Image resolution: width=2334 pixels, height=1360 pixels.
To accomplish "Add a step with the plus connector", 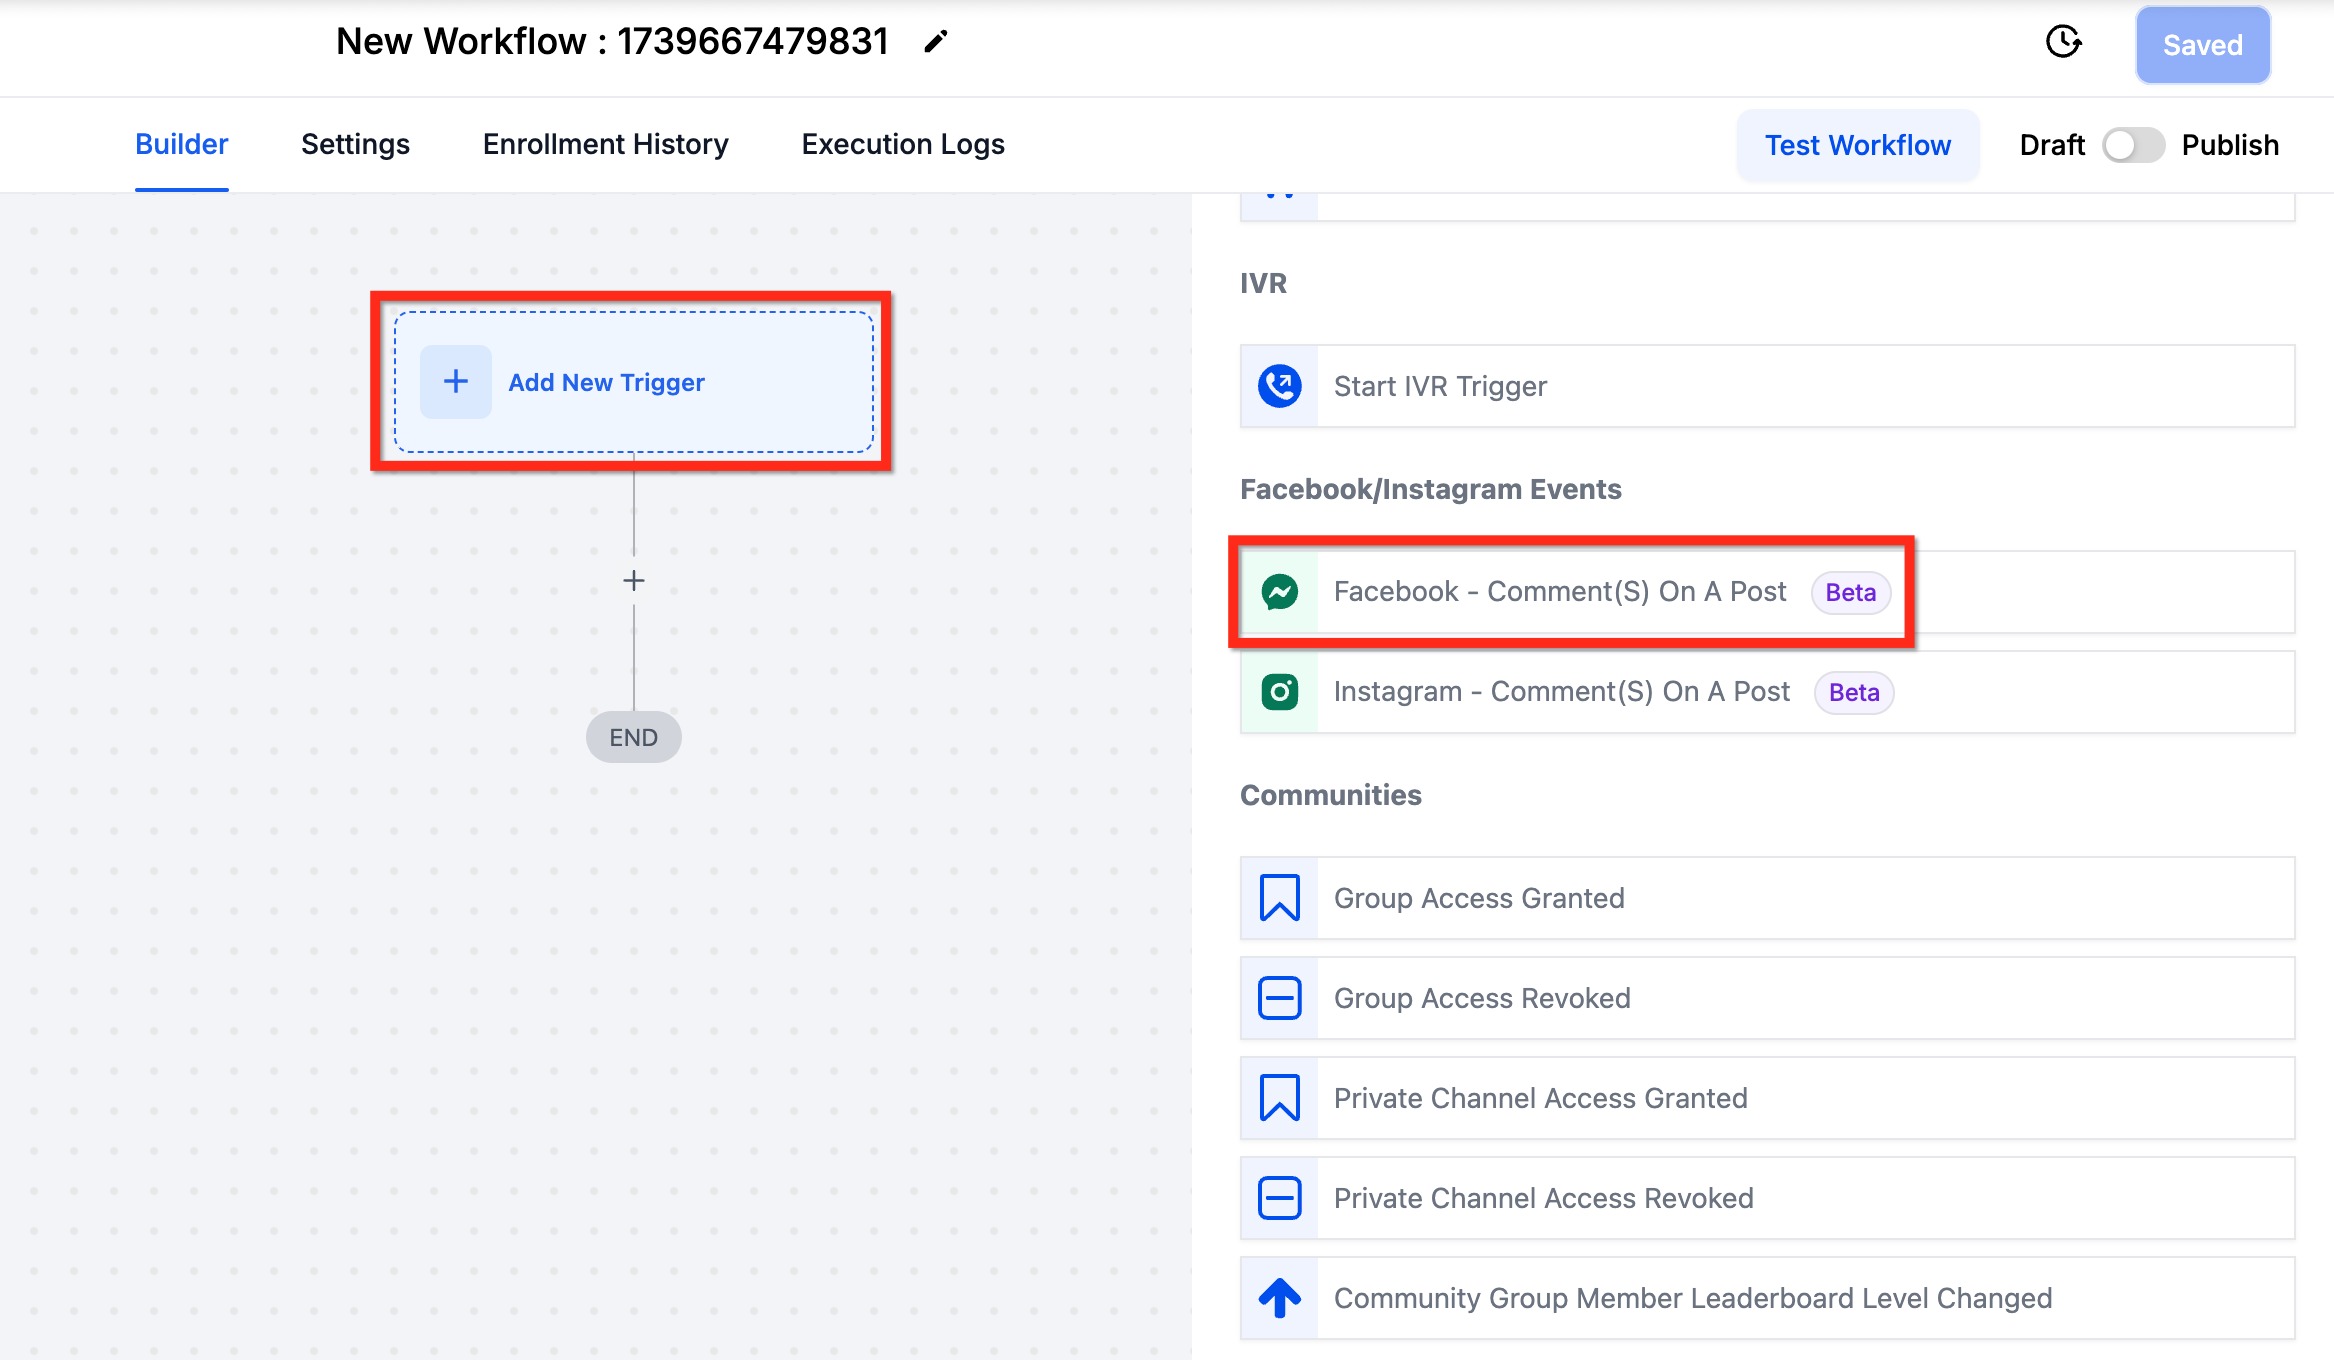I will click(x=633, y=580).
